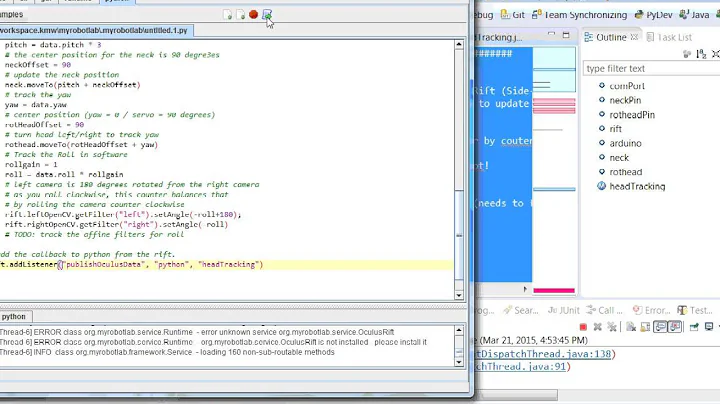Switch to Git perspective in Eclipse
Viewport: 720px width, 404px height.
click(512, 15)
